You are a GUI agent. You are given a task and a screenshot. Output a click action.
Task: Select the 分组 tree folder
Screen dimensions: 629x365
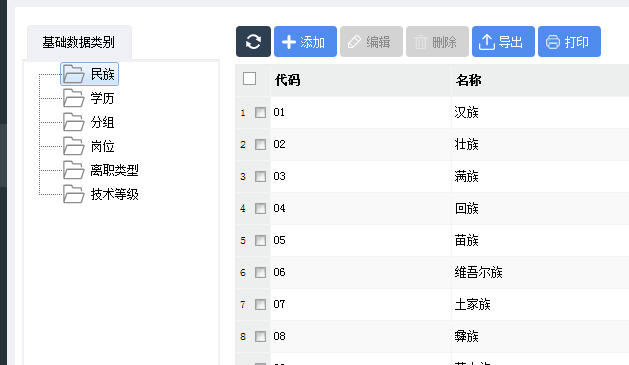click(x=89, y=122)
